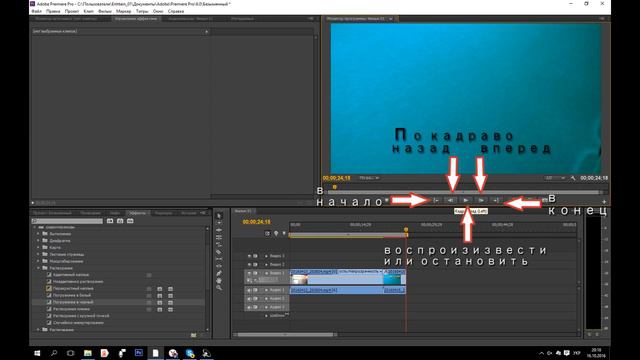
Task: Click the timeline horizontal scrollbar
Action: coord(285,335)
